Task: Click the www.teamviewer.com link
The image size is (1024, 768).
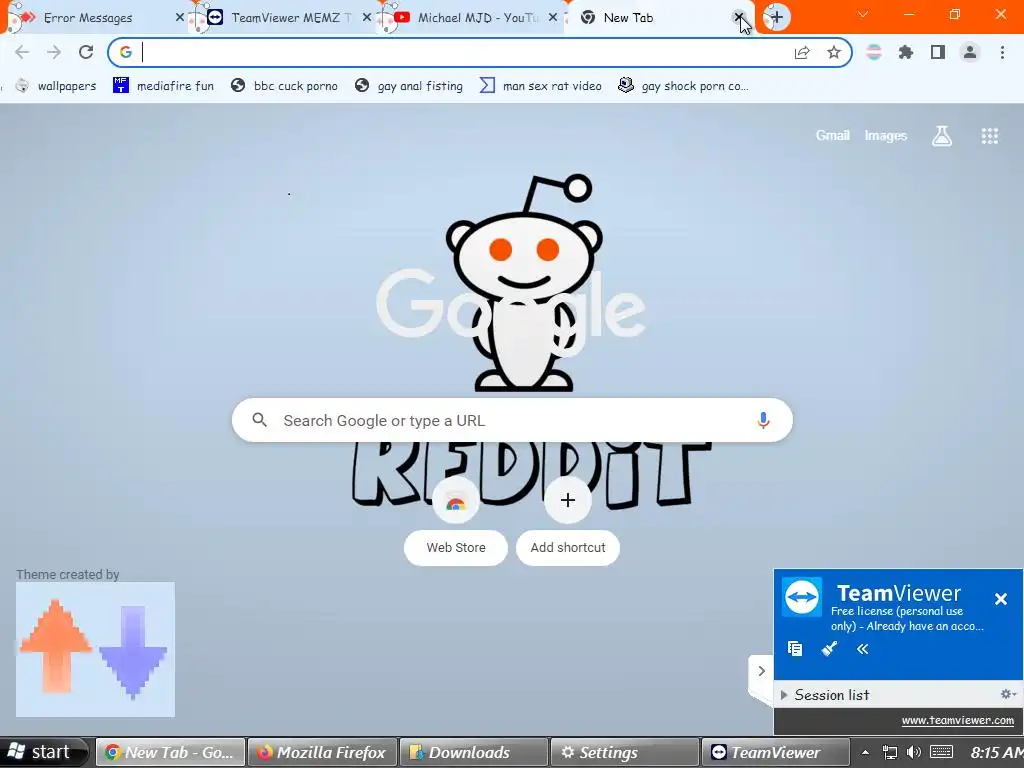Action: (x=957, y=720)
